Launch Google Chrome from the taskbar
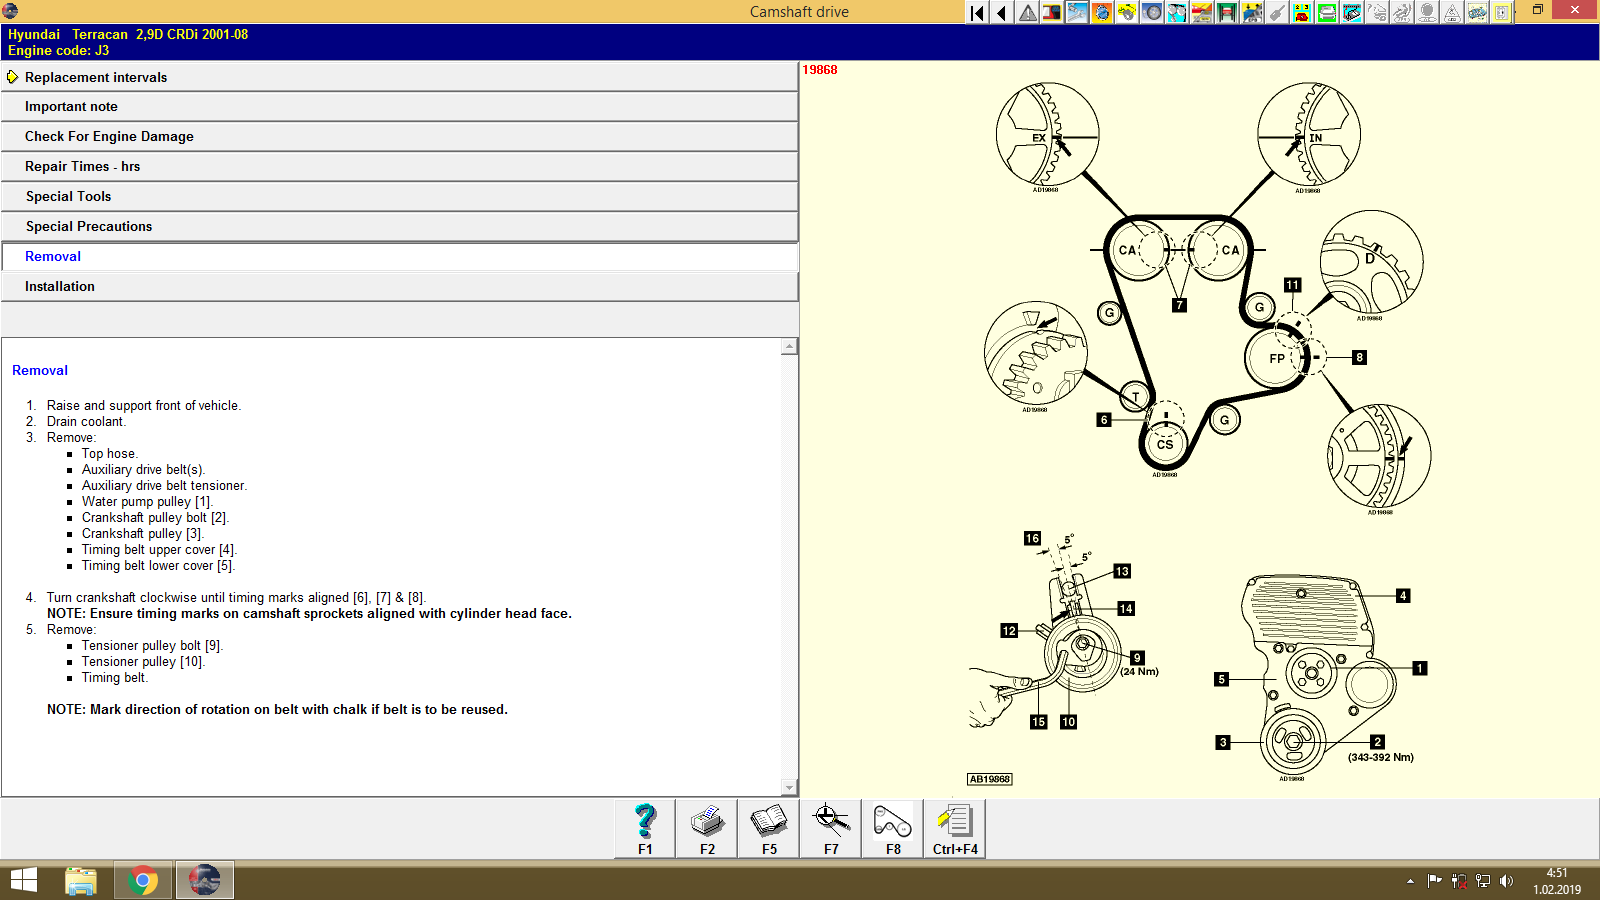This screenshot has height=900, width=1600. pos(142,880)
